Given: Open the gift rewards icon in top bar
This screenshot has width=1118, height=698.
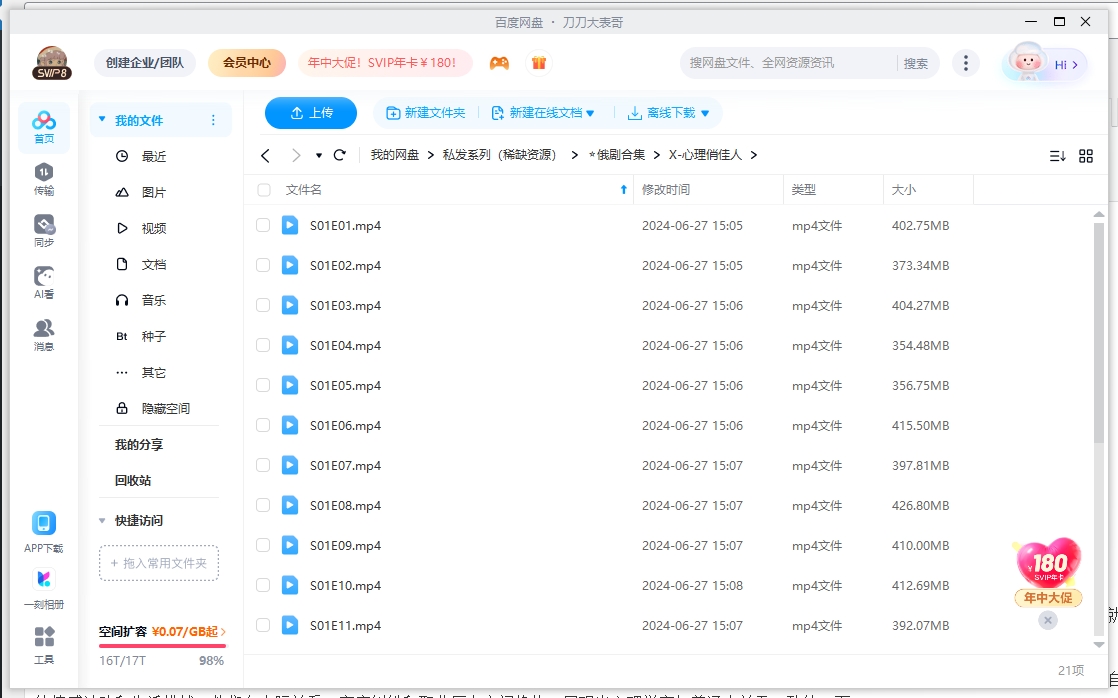Looking at the screenshot, I should [539, 62].
